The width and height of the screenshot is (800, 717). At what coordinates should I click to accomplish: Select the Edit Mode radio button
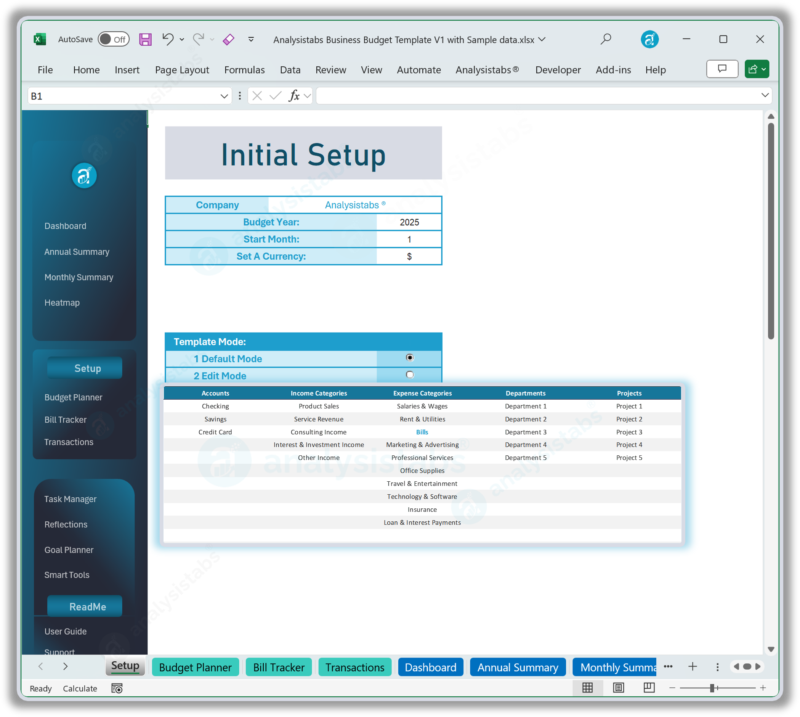tap(410, 375)
